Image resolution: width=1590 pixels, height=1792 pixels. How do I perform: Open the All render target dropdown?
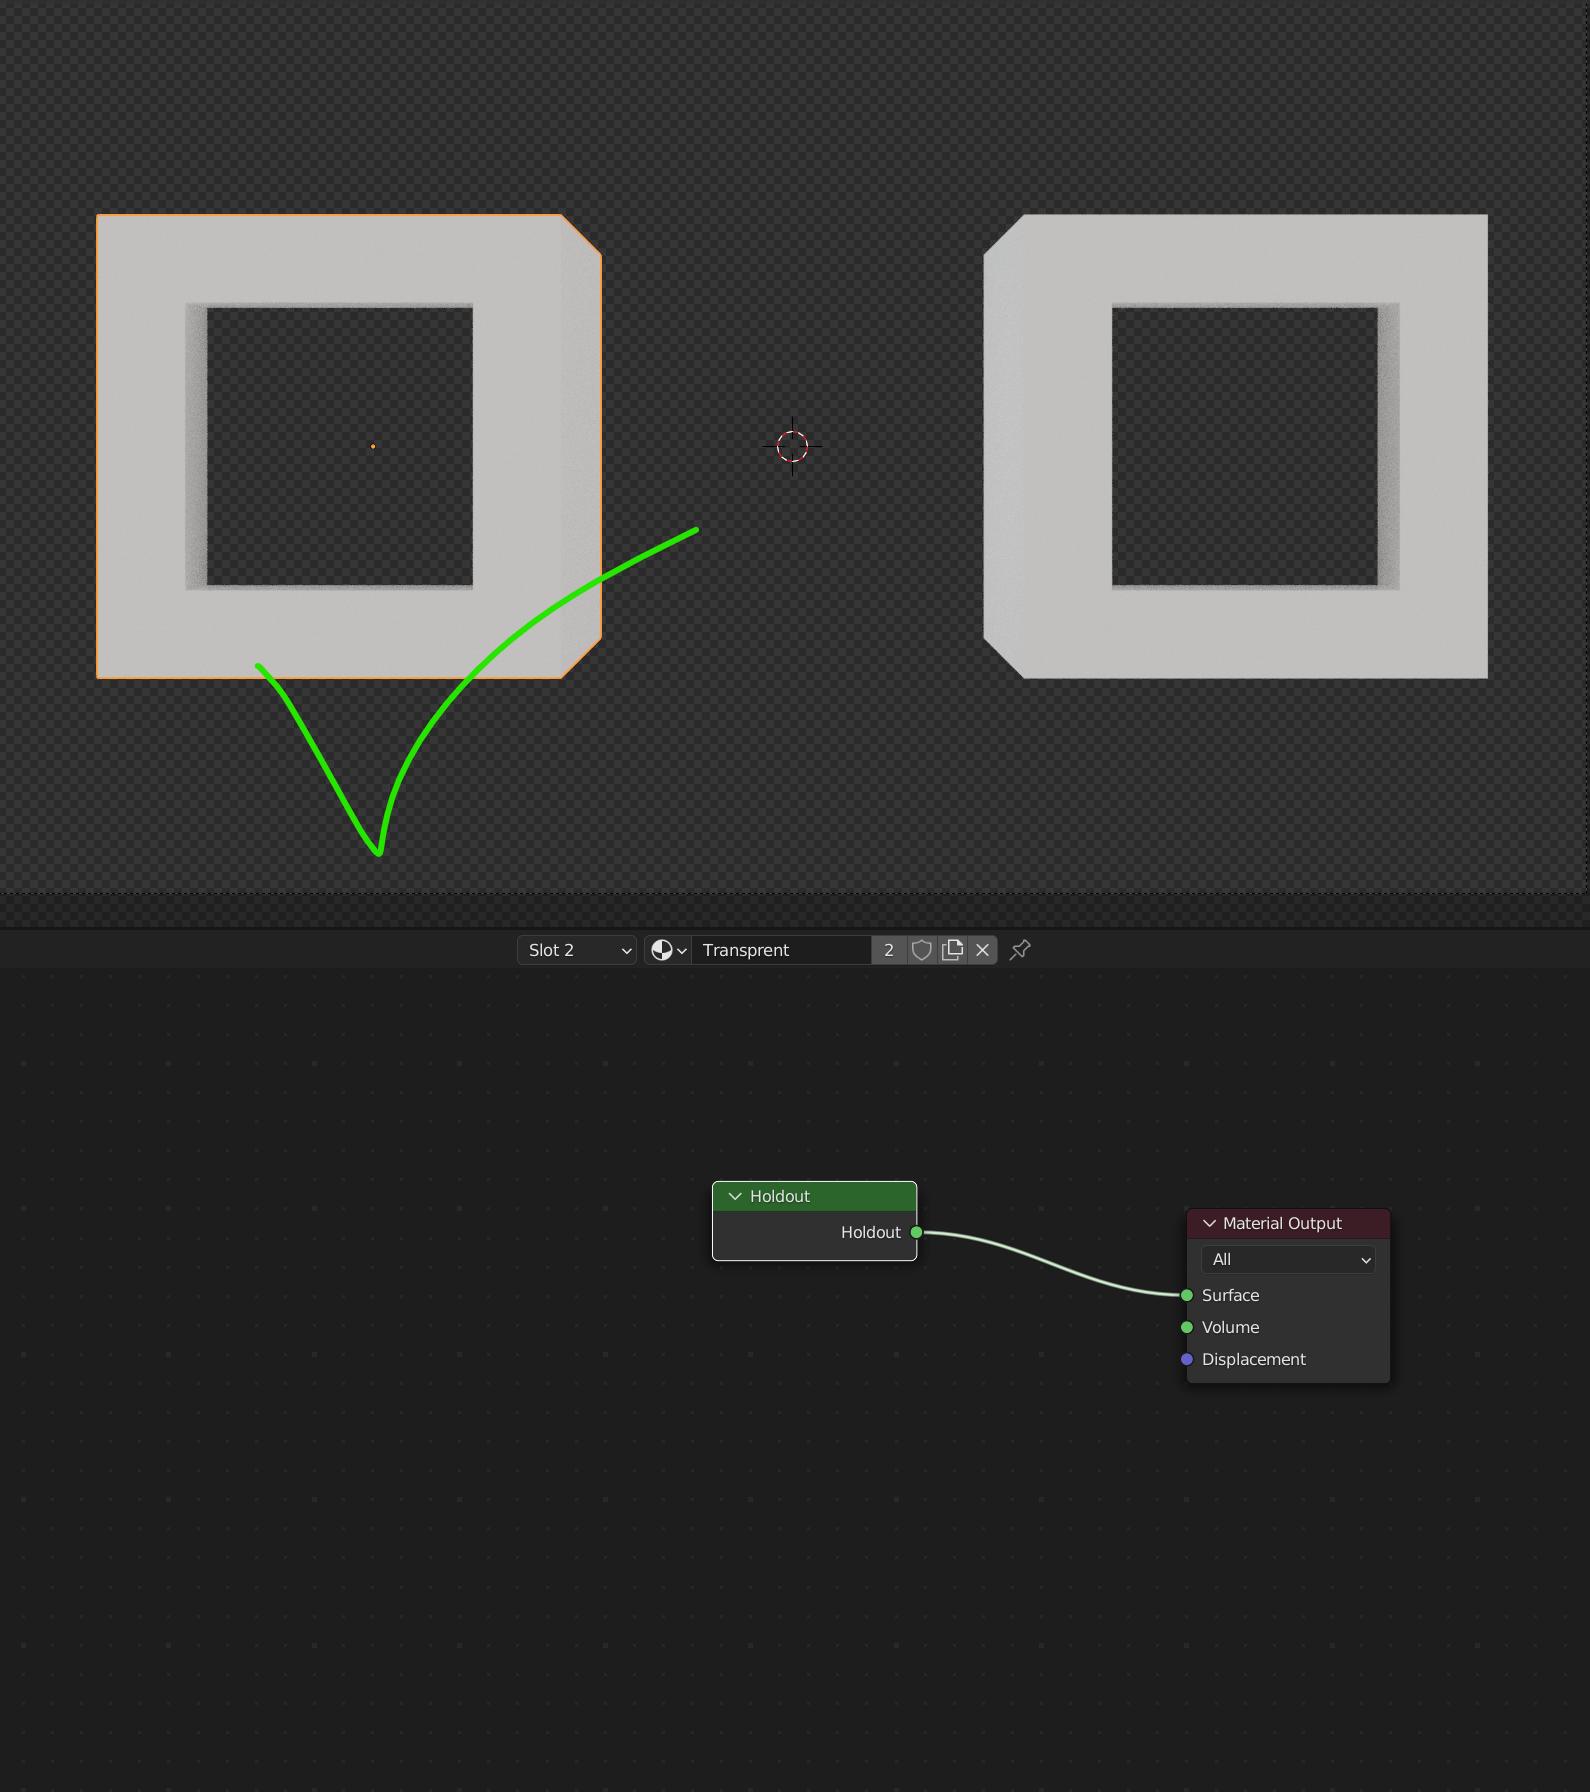coord(1288,1260)
